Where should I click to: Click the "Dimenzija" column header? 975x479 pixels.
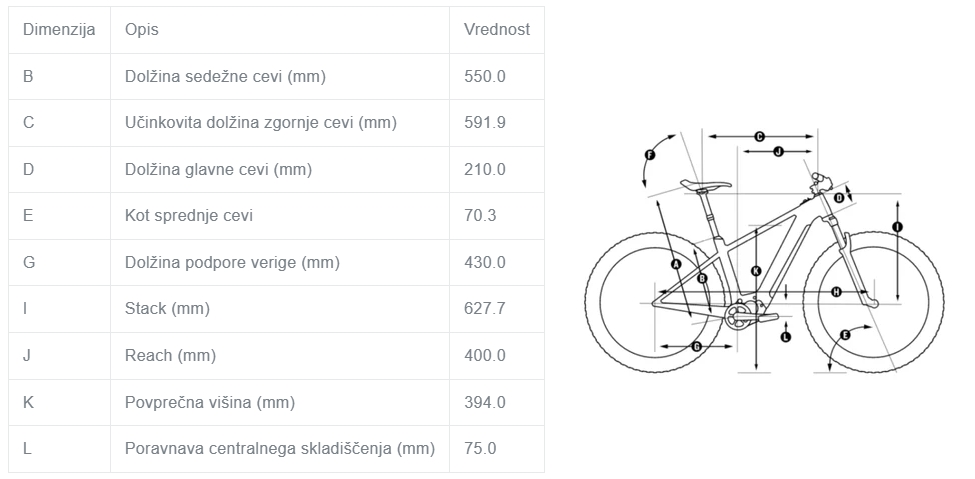[x=59, y=29]
